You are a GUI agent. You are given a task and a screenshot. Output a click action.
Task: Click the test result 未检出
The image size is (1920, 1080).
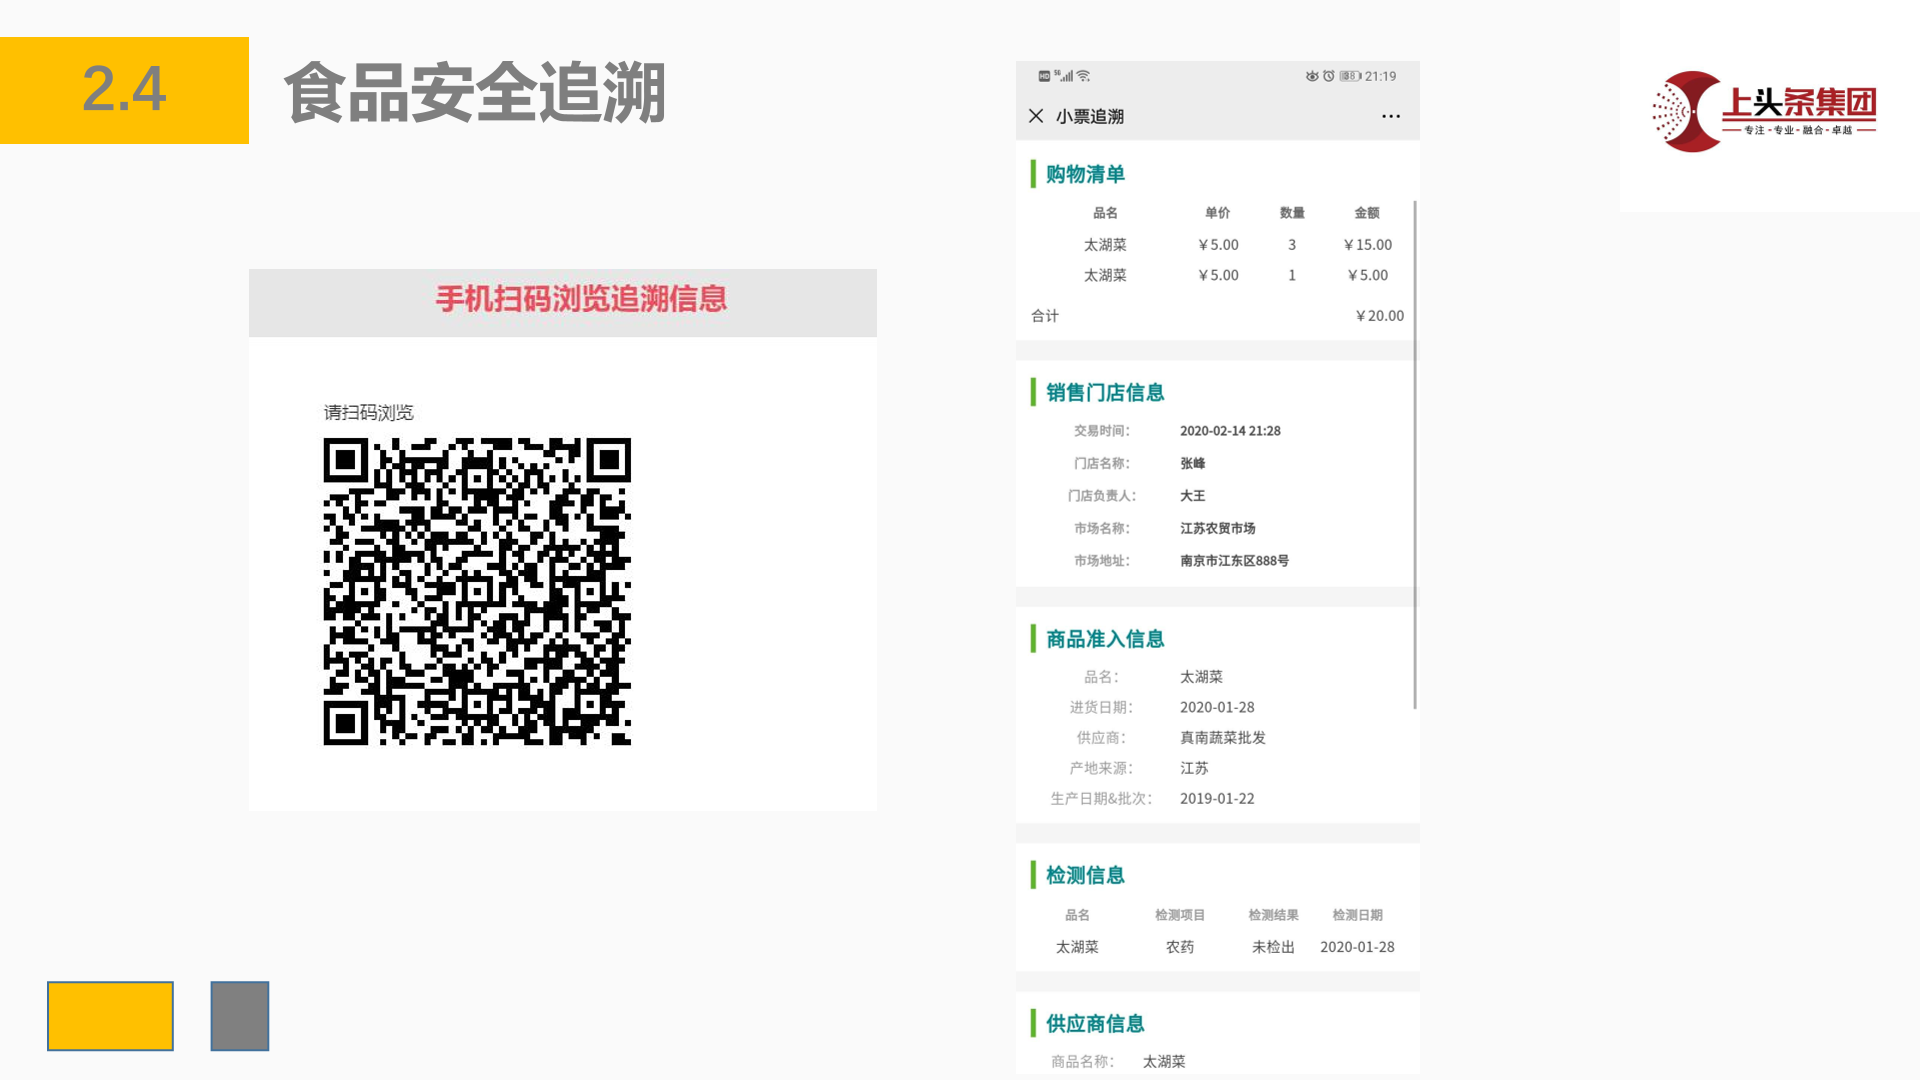click(x=1273, y=946)
